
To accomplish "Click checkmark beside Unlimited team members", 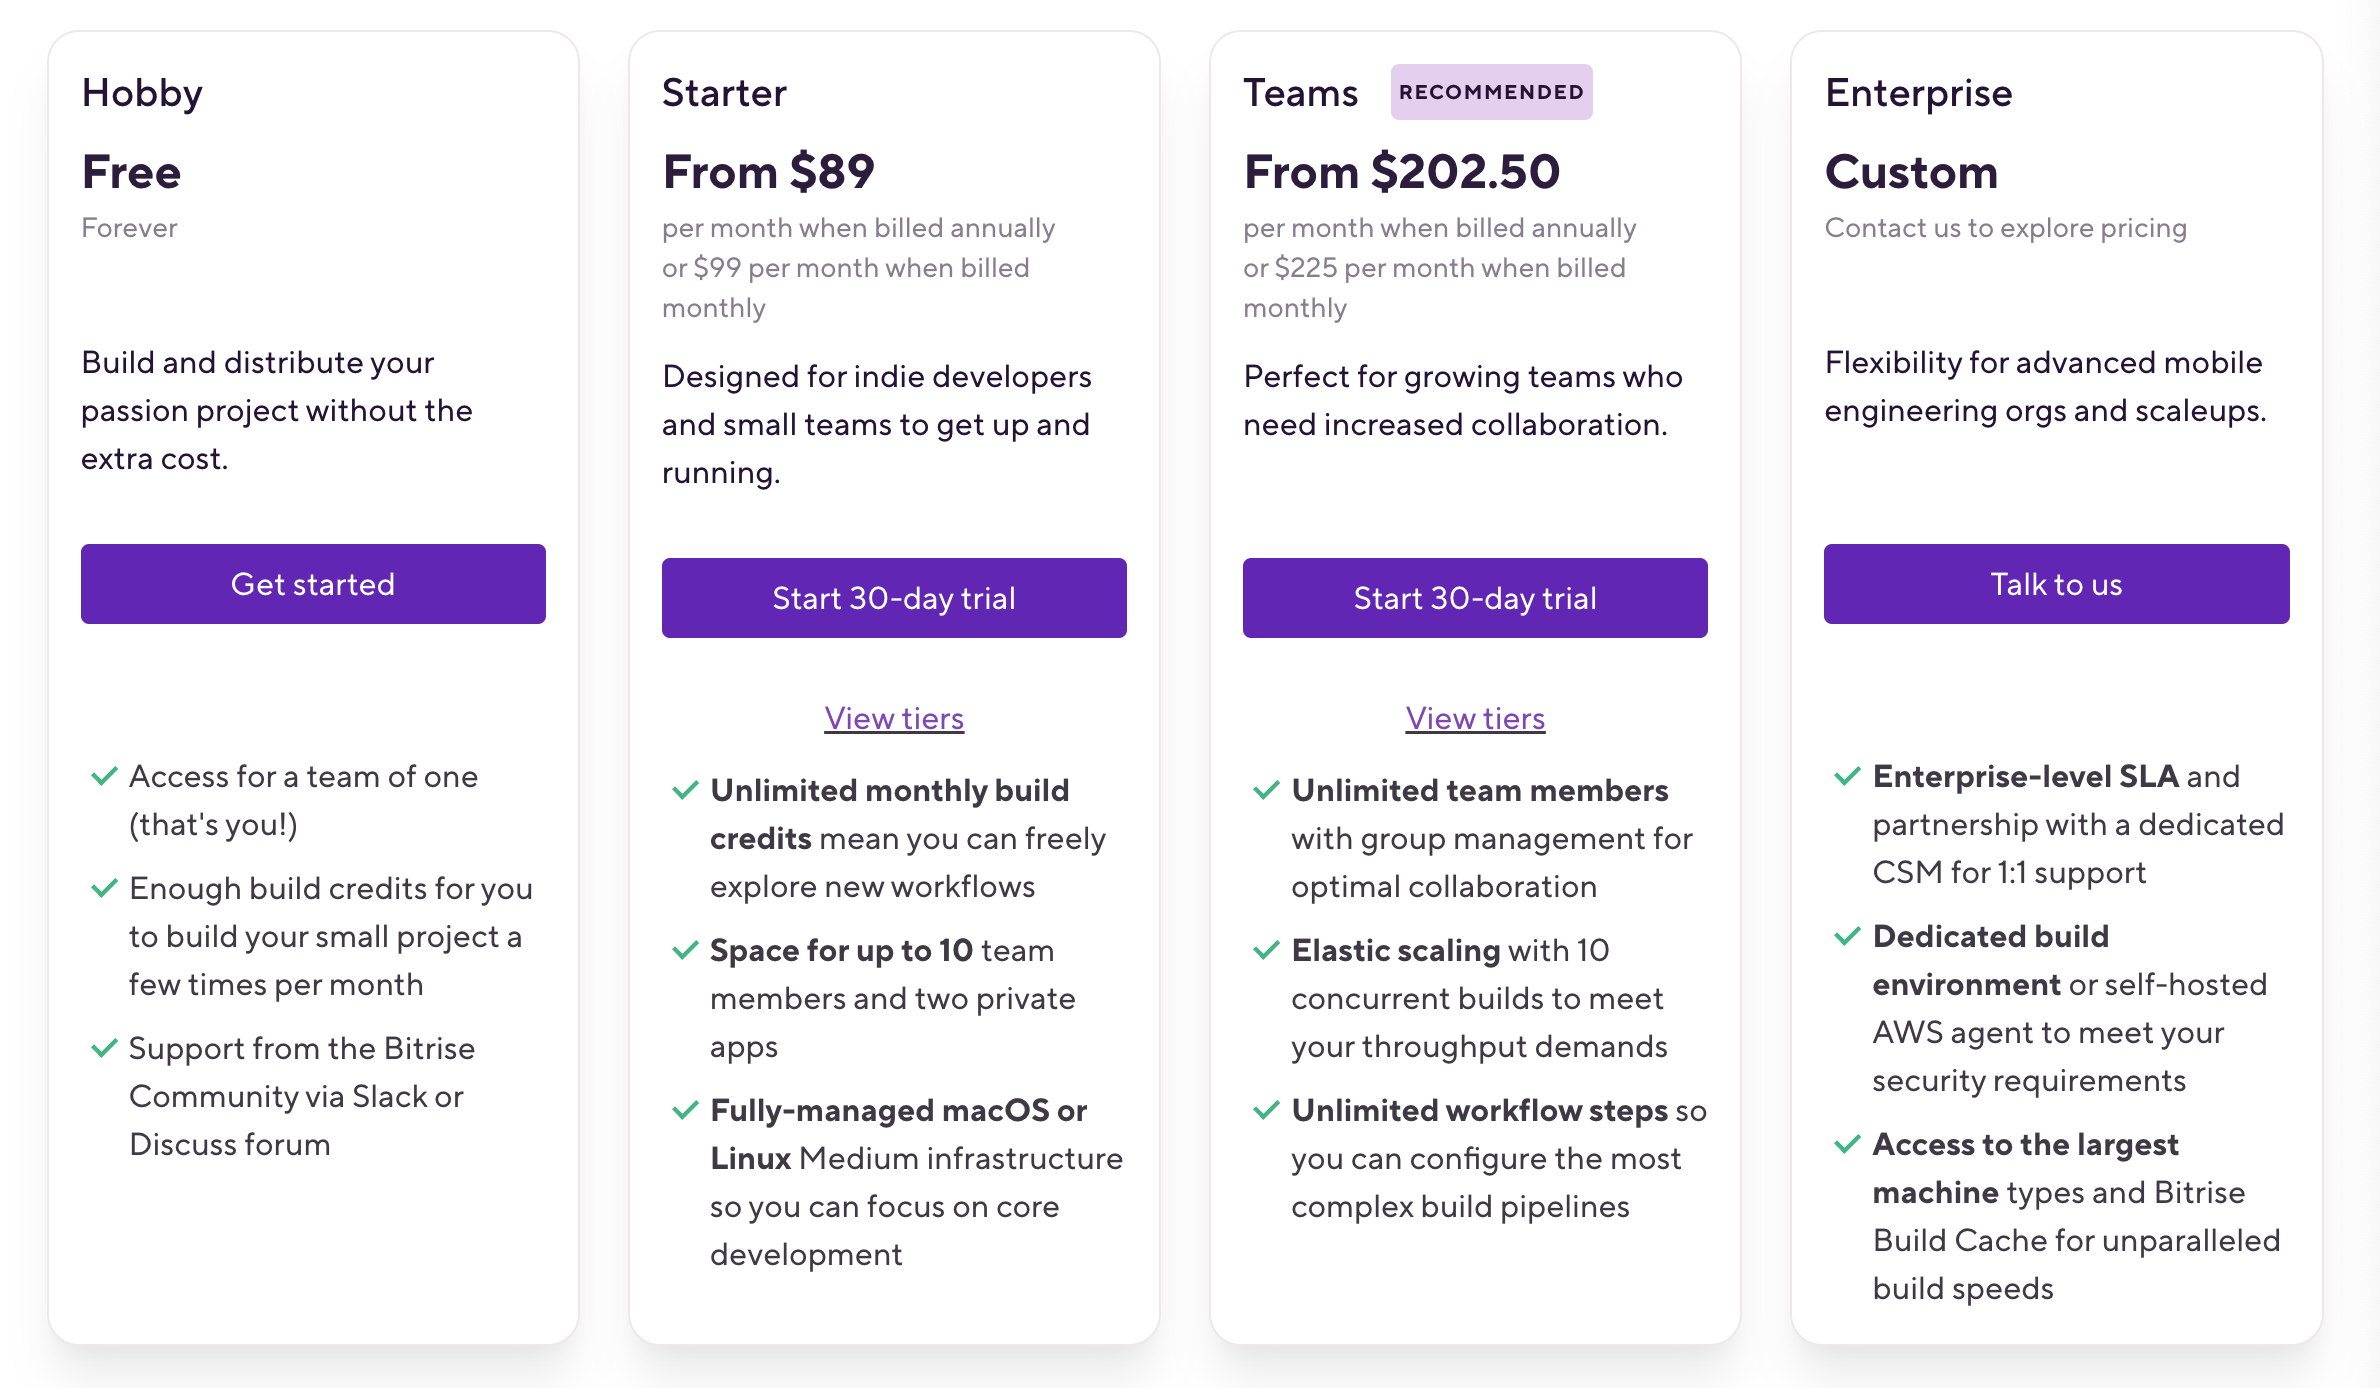I will click(1266, 790).
